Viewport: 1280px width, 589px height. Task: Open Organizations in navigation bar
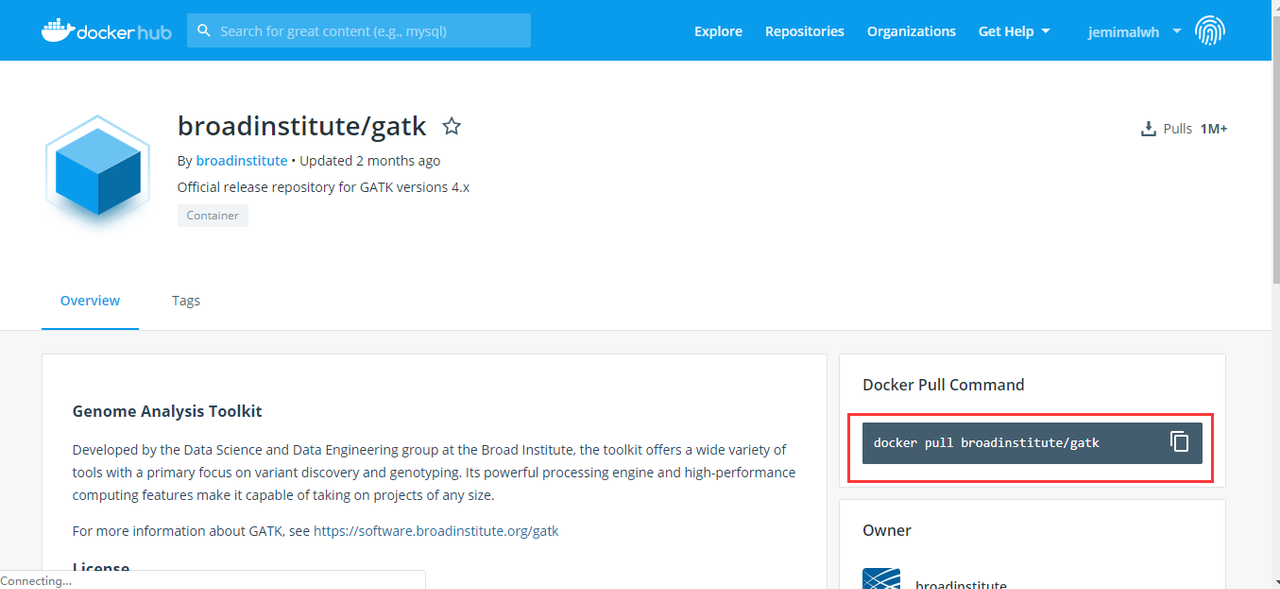click(911, 31)
